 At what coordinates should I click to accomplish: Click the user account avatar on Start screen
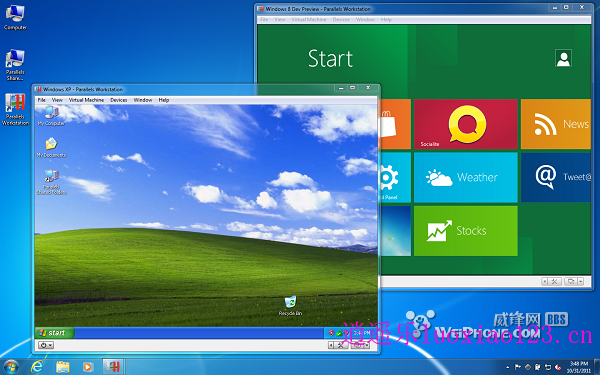(x=563, y=58)
